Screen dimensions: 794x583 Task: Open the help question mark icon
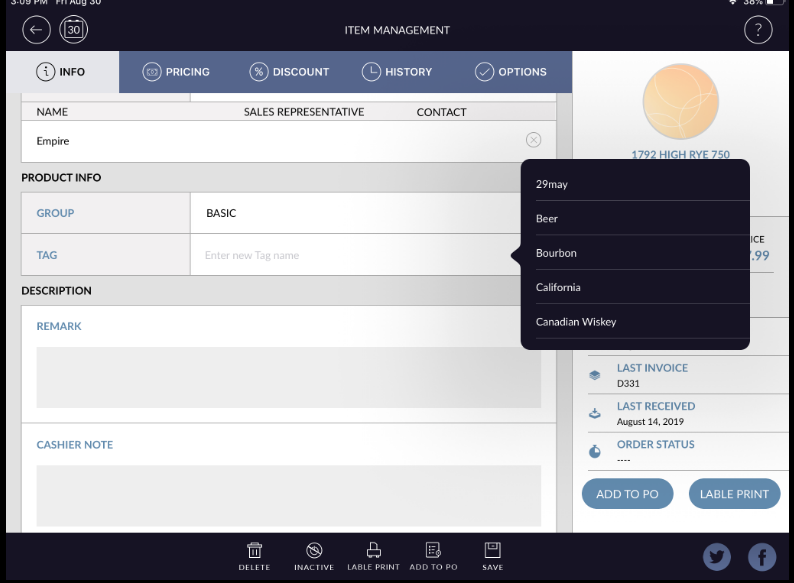pyautogui.click(x=758, y=30)
